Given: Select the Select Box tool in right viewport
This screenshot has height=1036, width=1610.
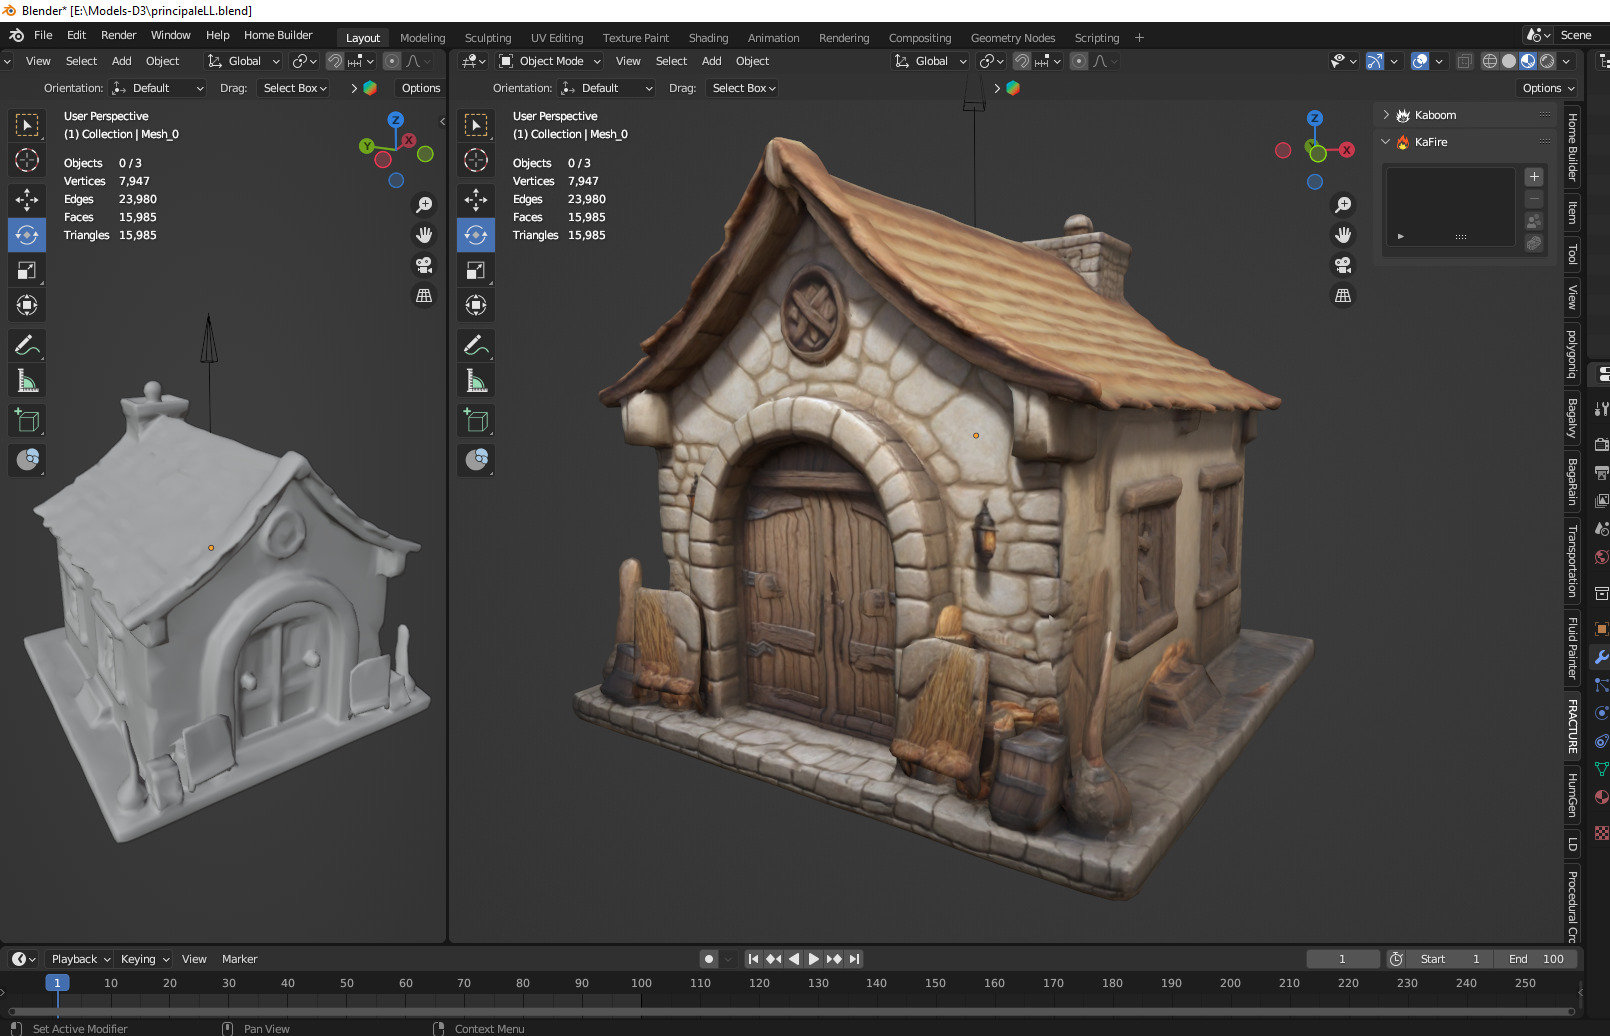Looking at the screenshot, I should [x=476, y=125].
